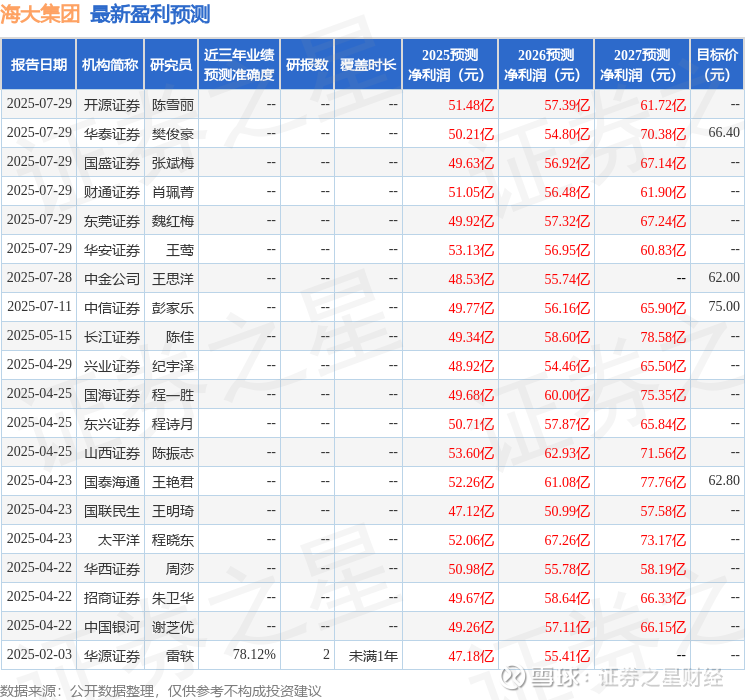Click analyst name 樊俊豪
The height and width of the screenshot is (700, 745).
pos(173,134)
